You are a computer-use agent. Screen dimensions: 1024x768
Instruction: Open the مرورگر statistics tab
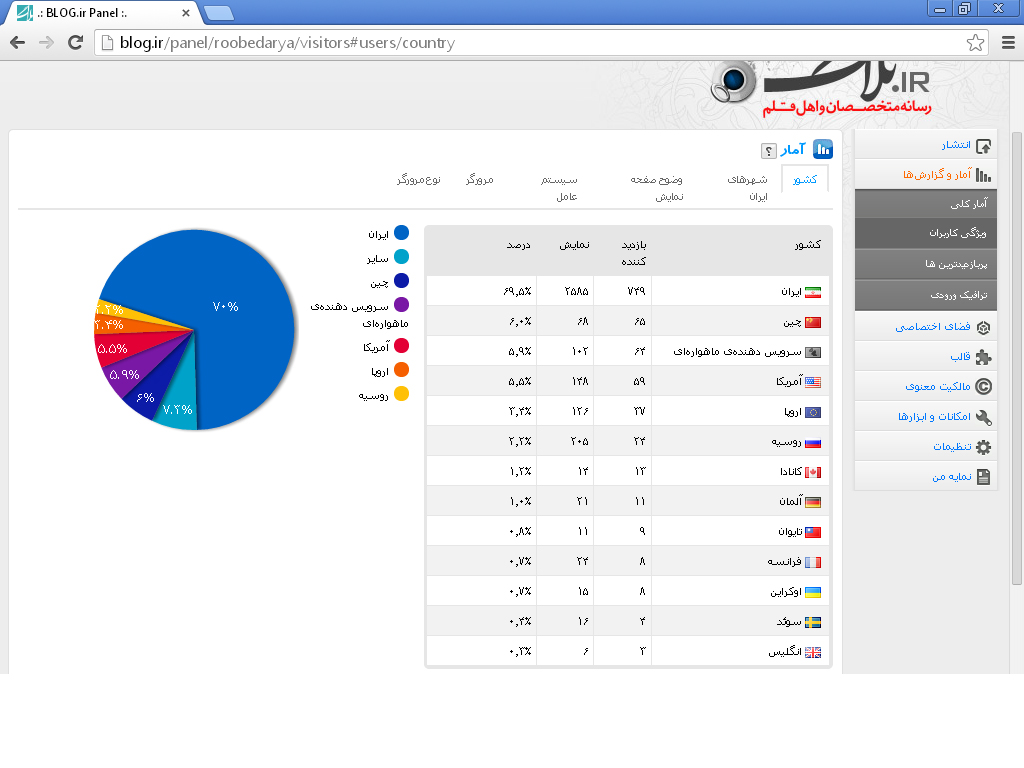coord(480,180)
